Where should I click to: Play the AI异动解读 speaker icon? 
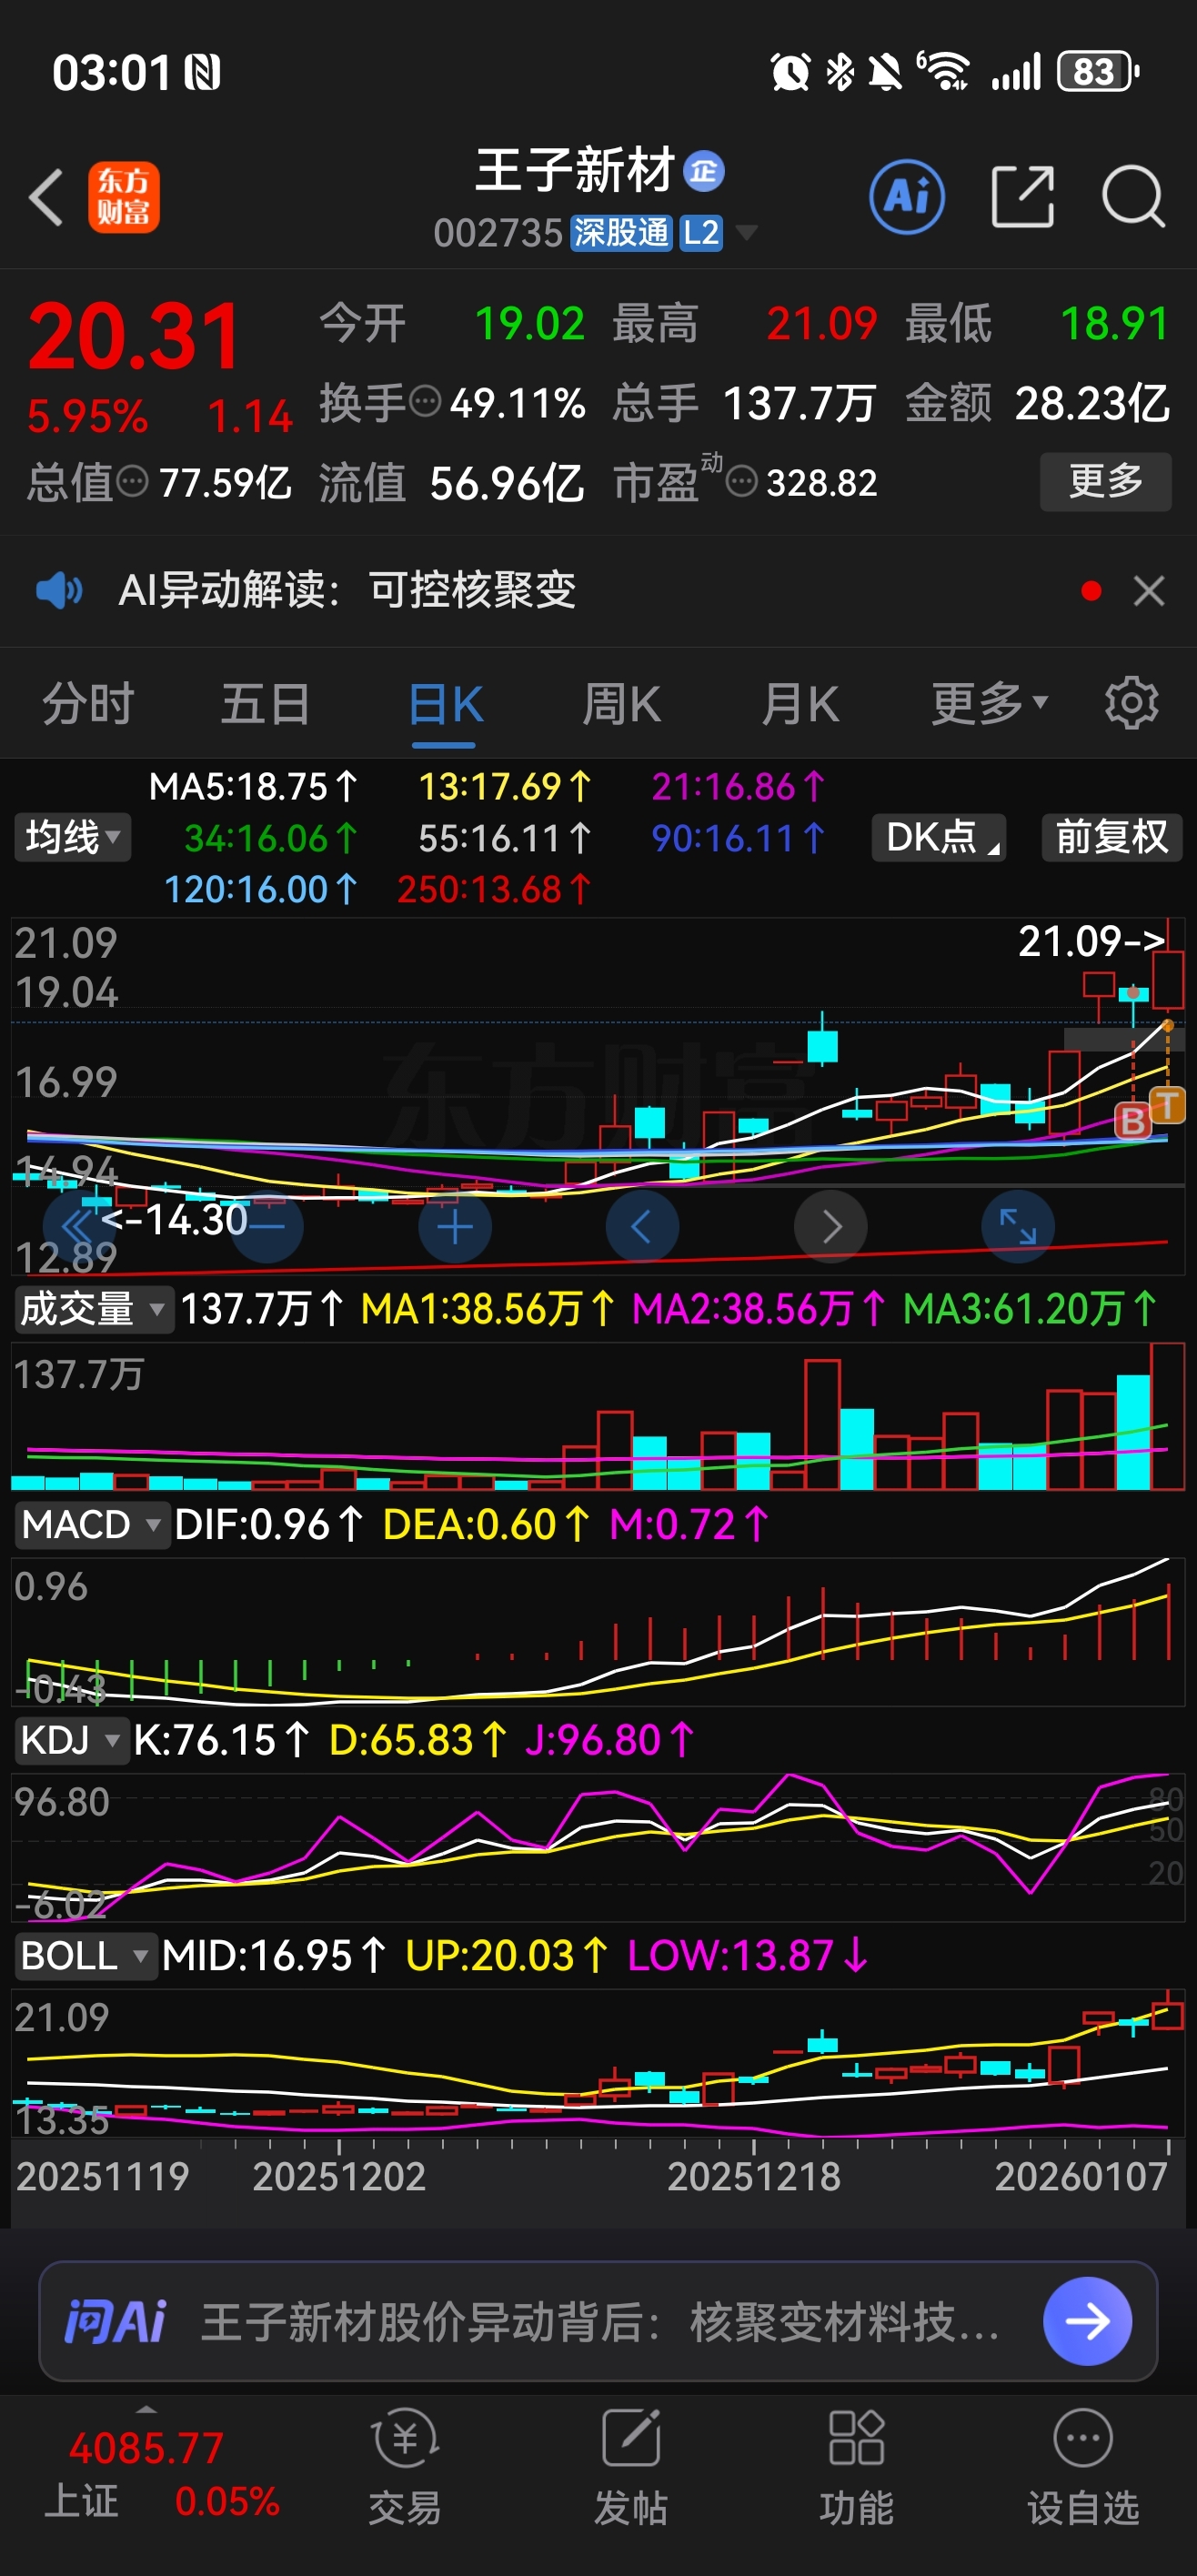60,591
